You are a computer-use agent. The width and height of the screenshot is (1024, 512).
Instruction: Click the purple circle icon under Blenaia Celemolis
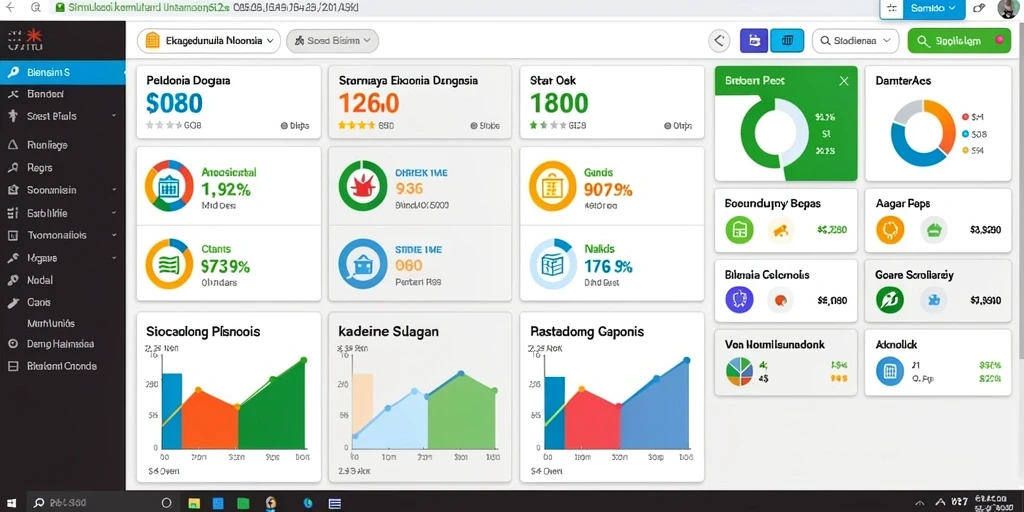coord(739,300)
